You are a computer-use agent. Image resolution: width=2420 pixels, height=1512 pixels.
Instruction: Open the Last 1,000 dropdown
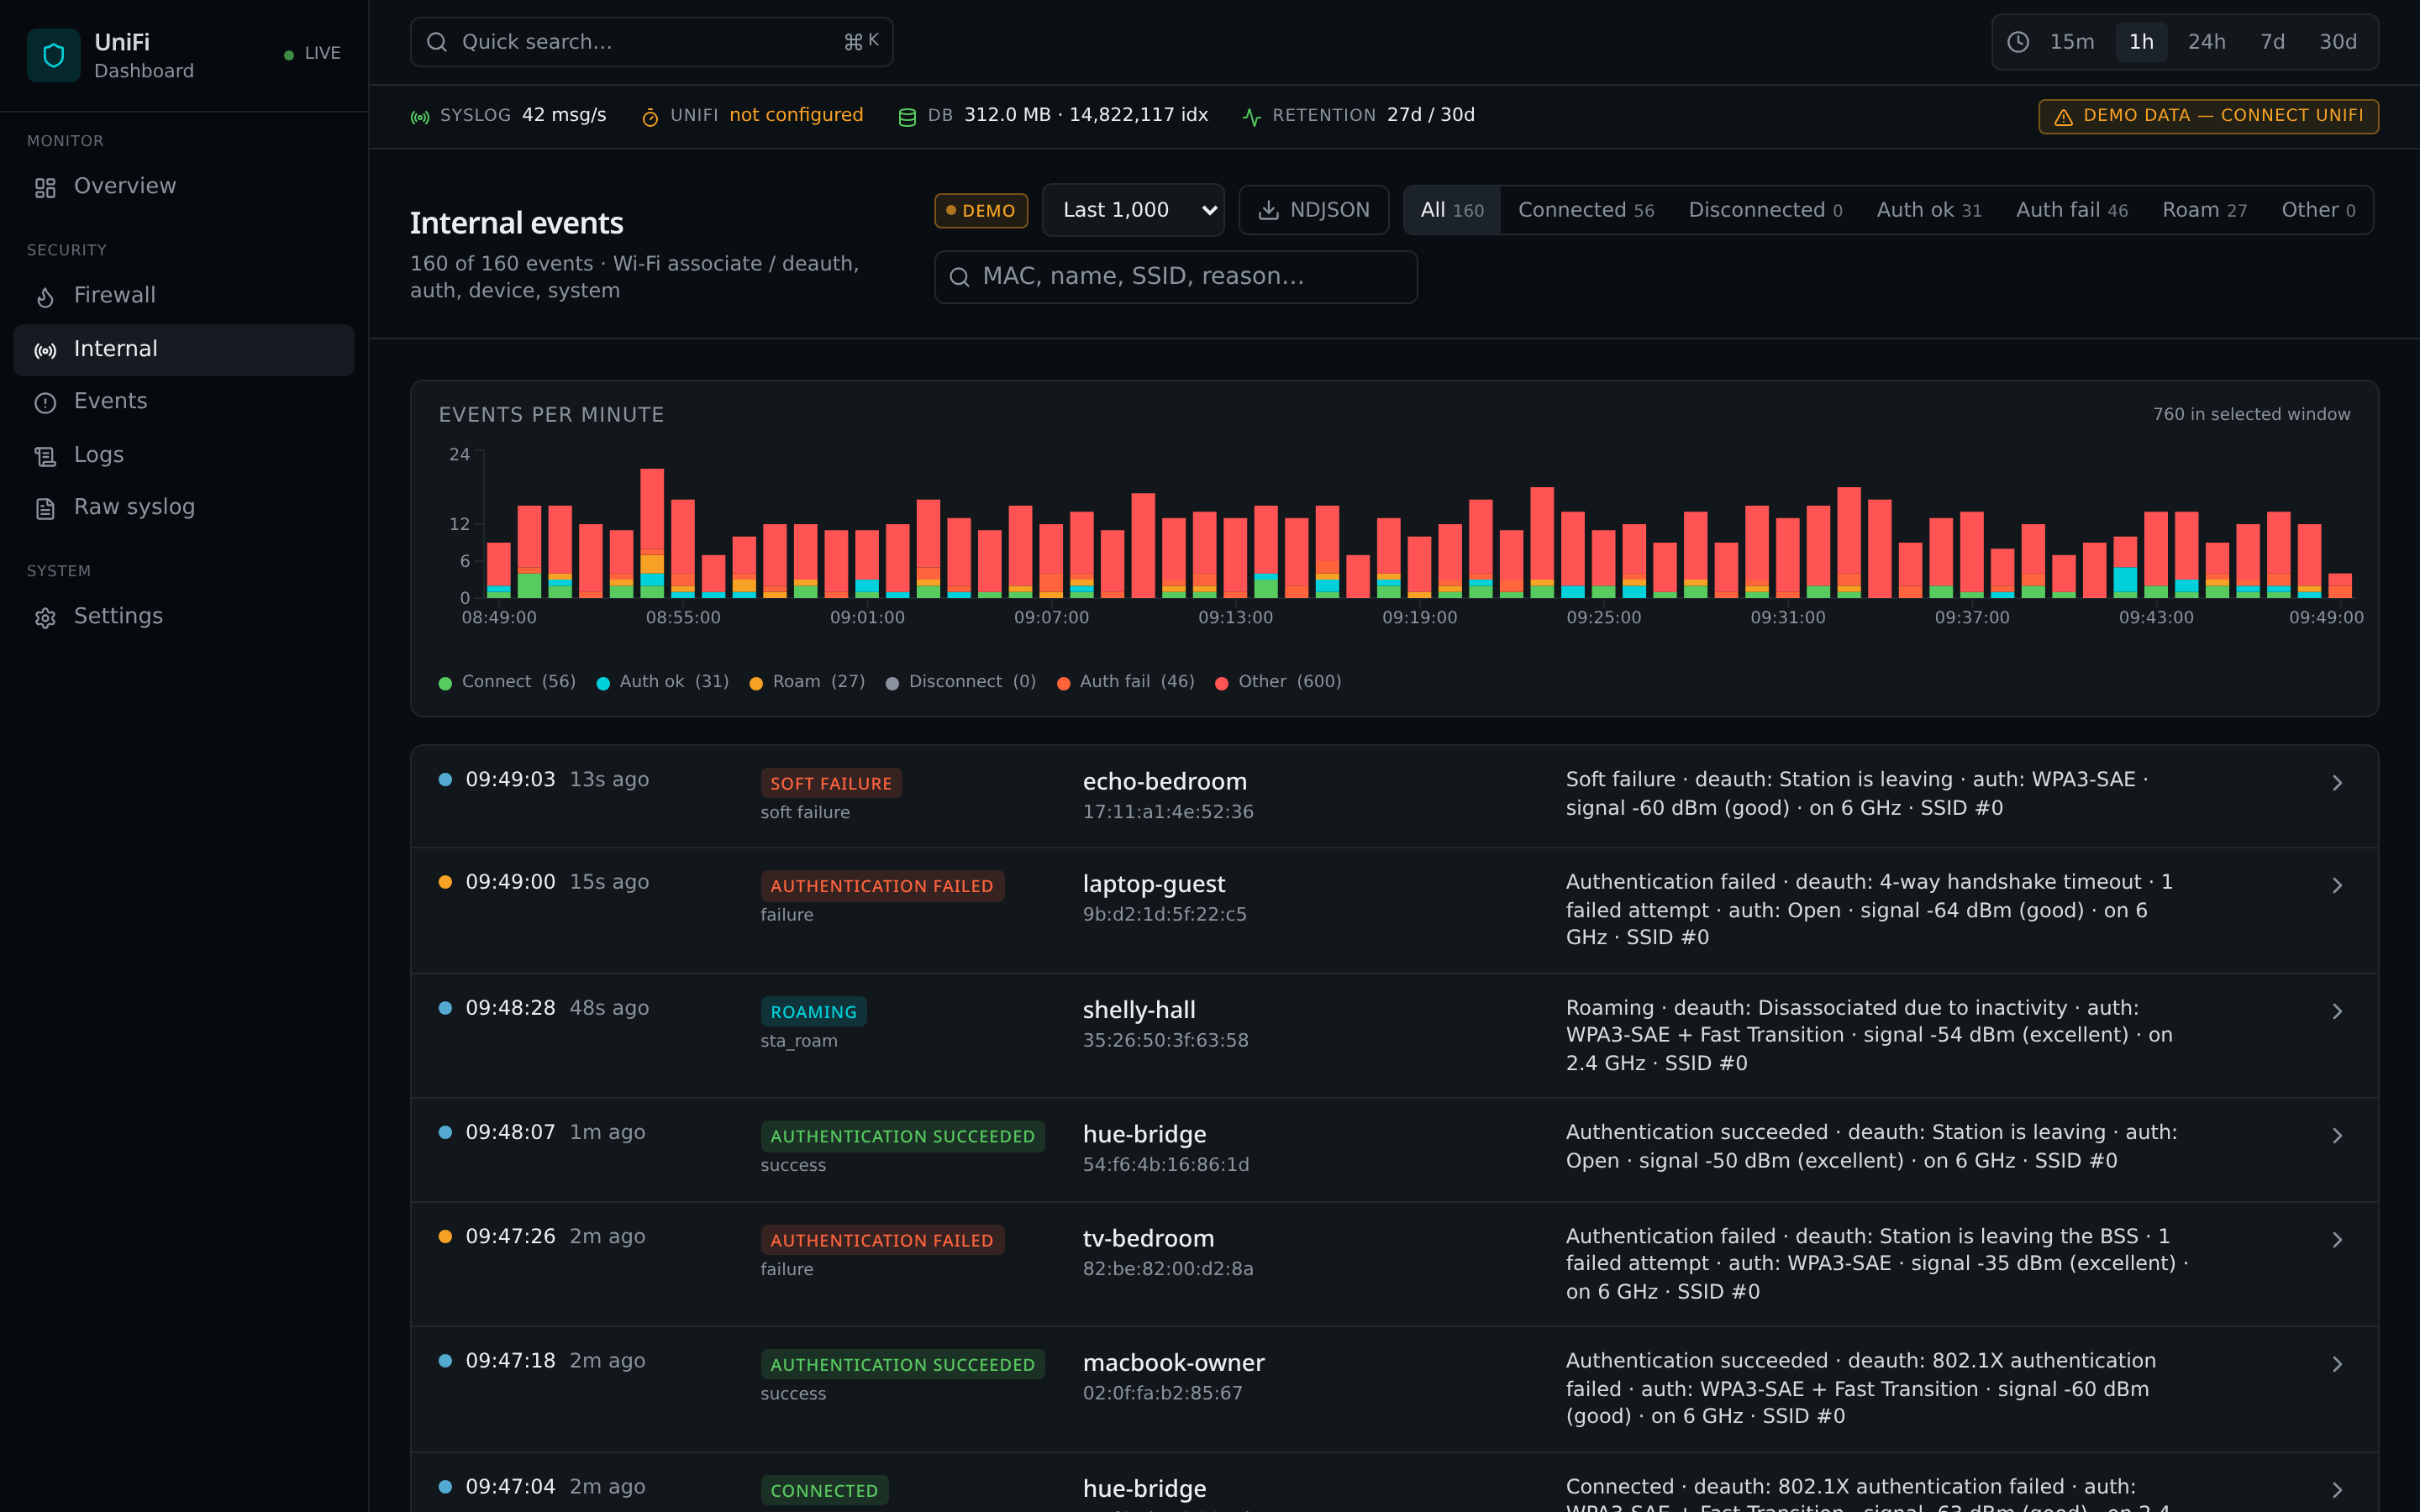tap(1133, 210)
